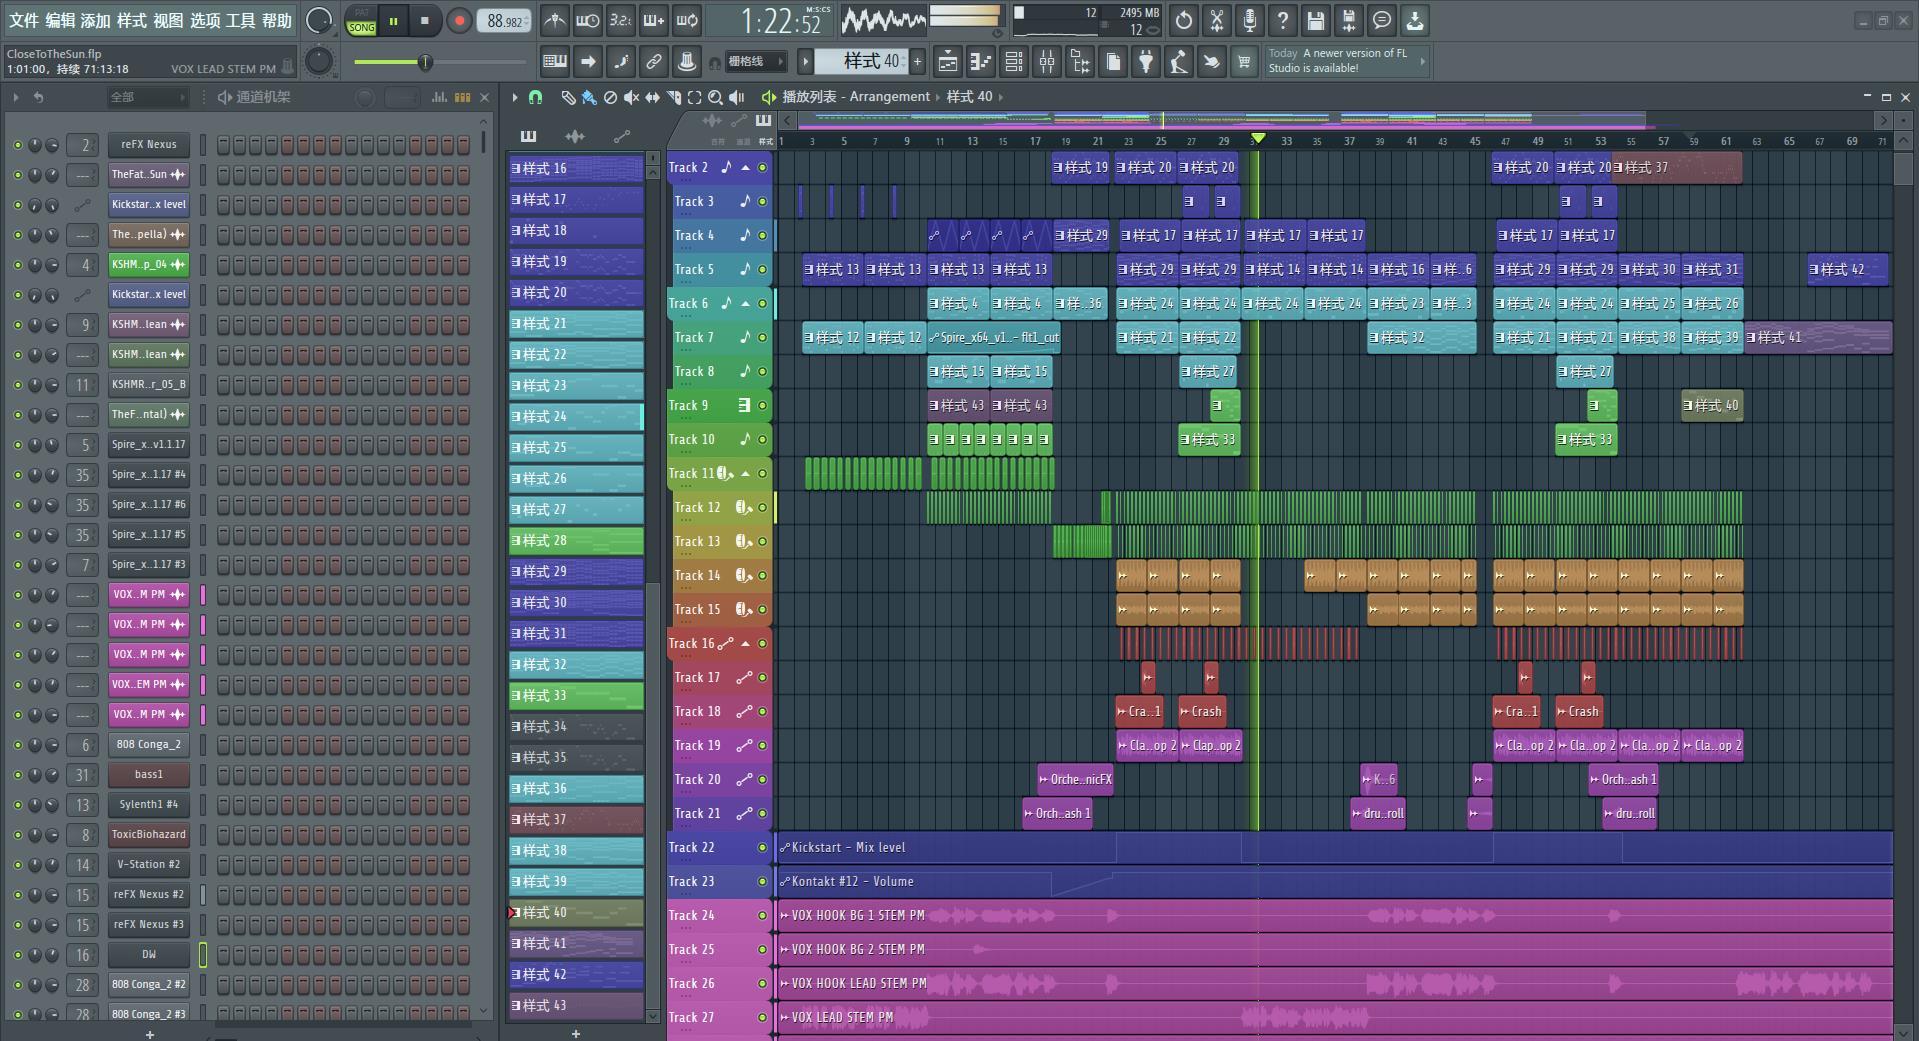This screenshot has width=1919, height=1041.
Task: Open the channel rack view icon
Action: pos(1013,62)
